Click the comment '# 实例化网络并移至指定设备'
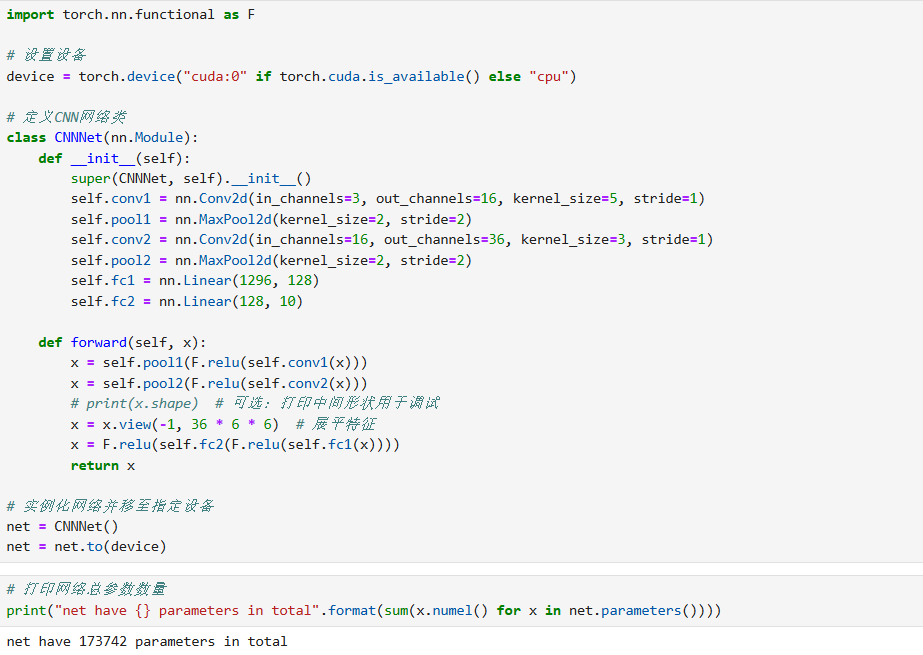The height and width of the screenshot is (655, 923). coord(111,506)
